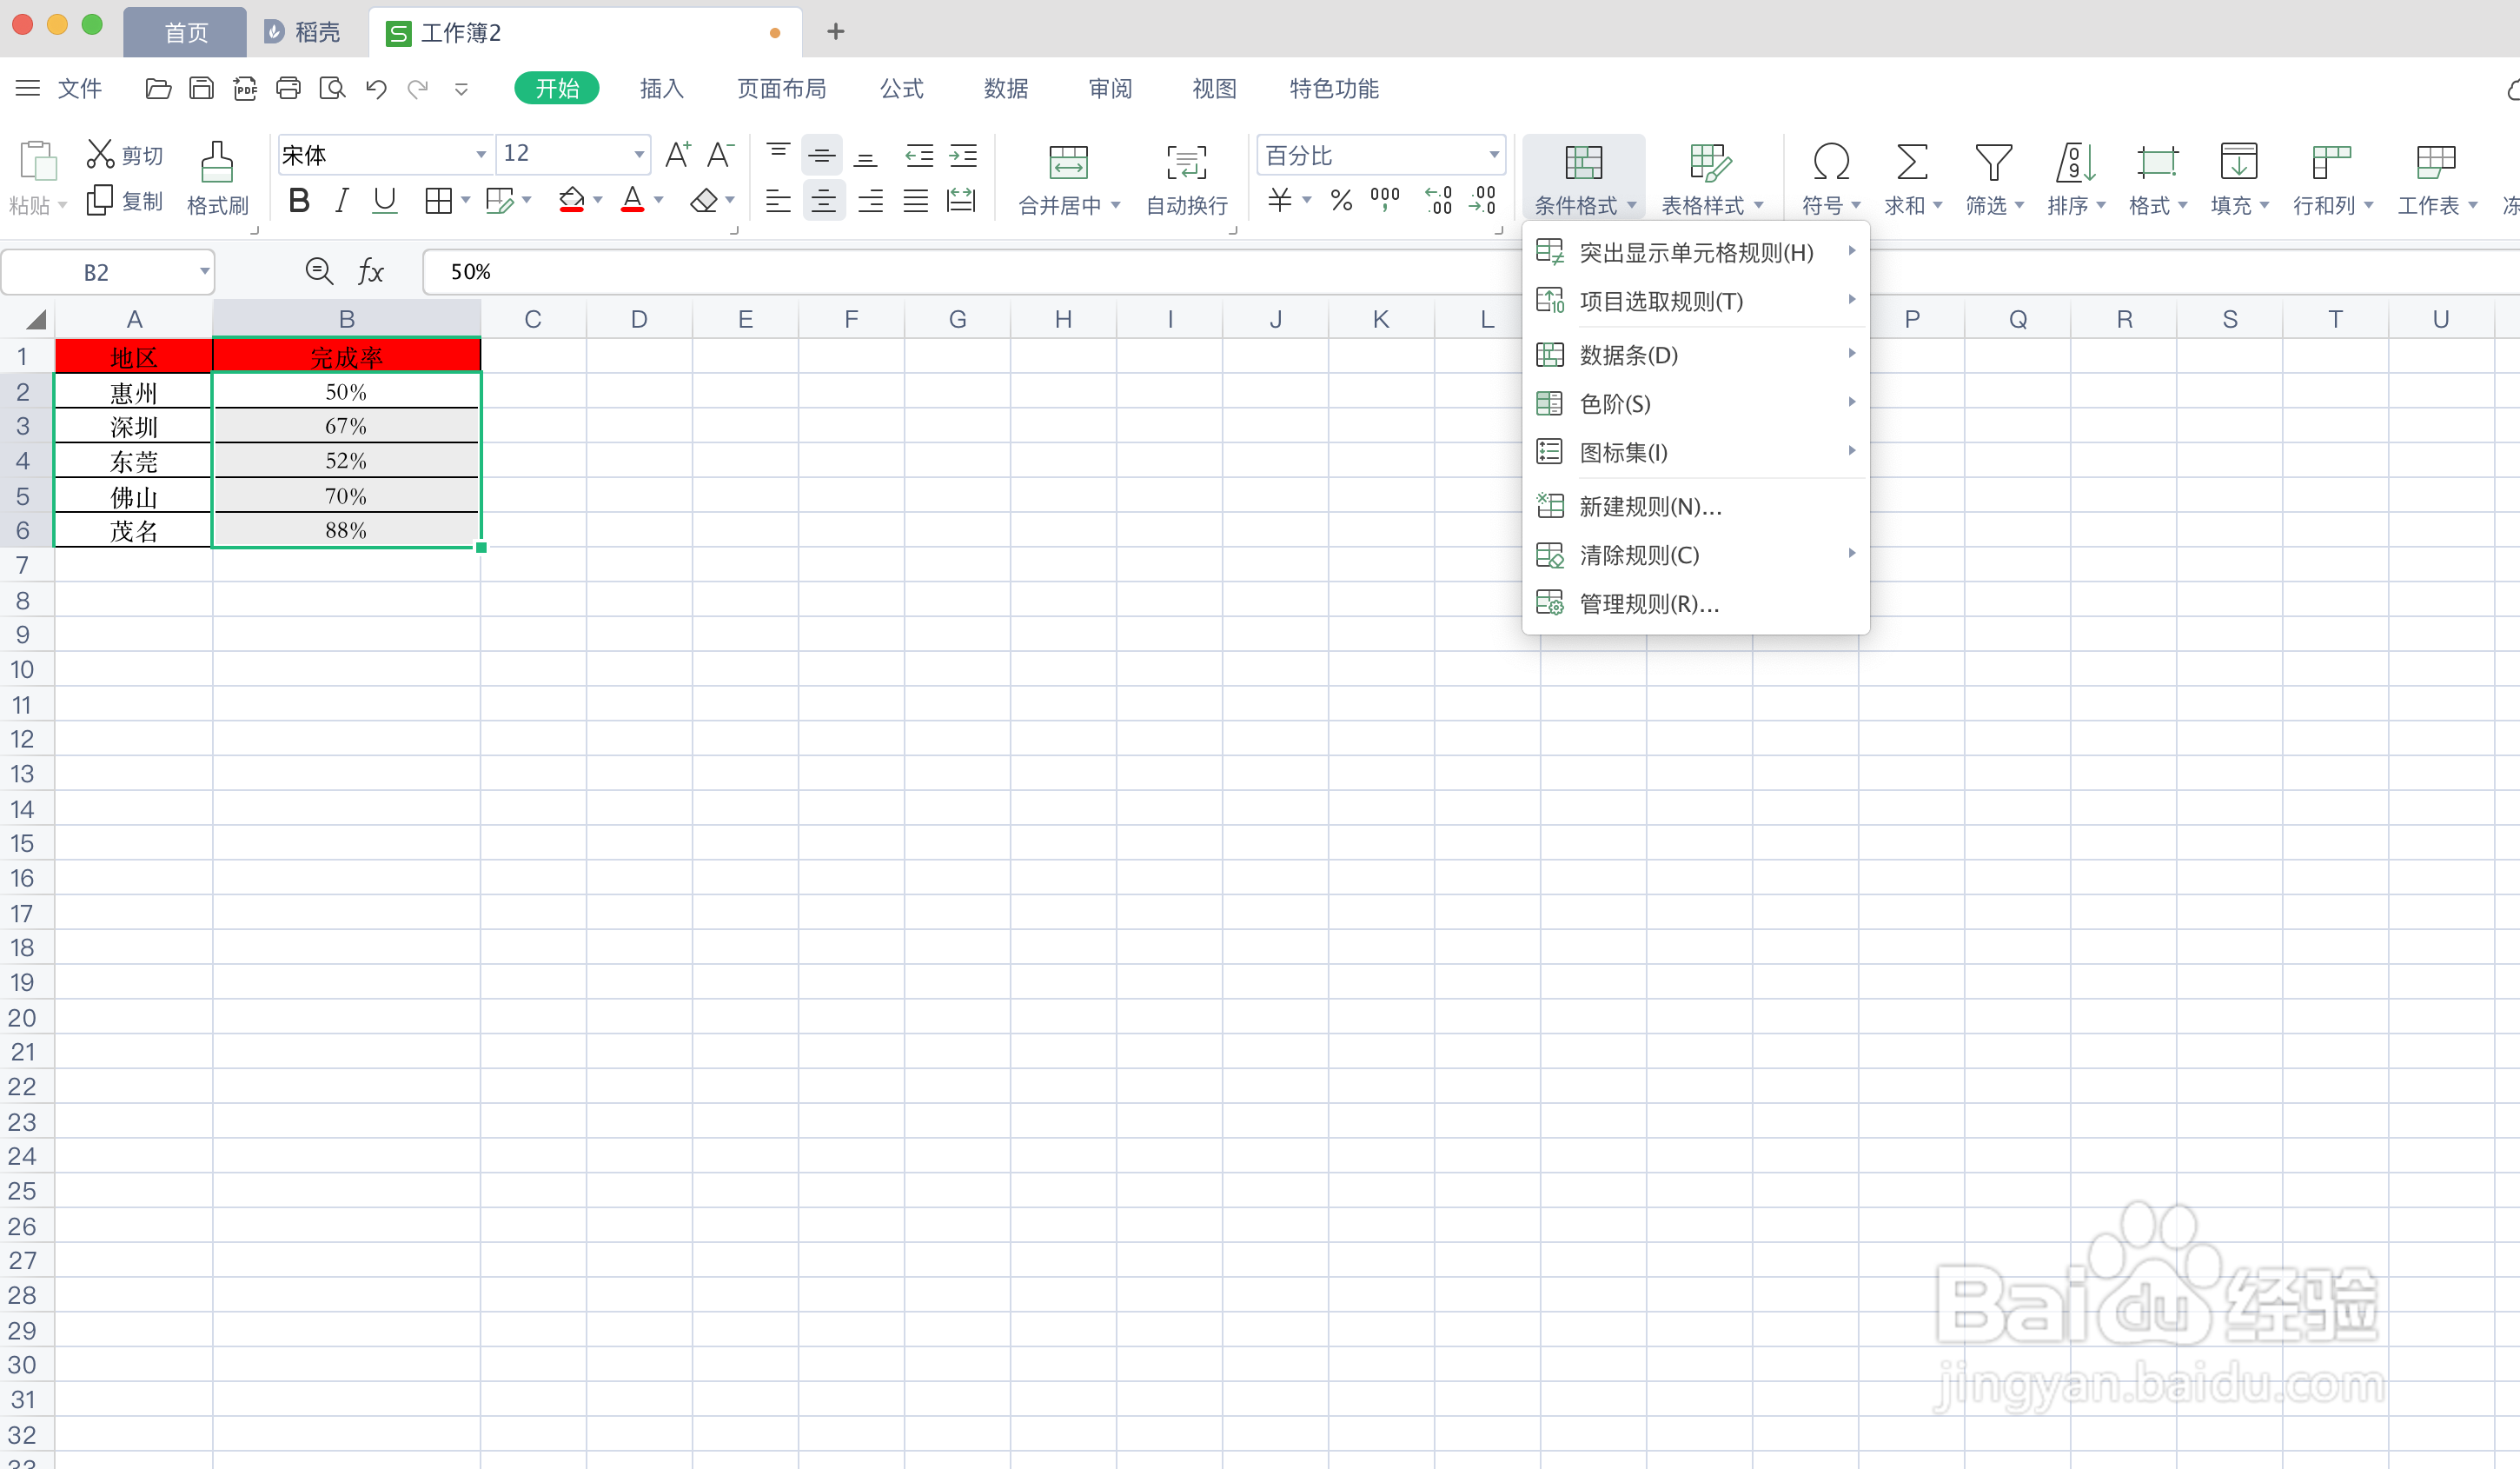Image resolution: width=2520 pixels, height=1469 pixels.
Task: Switch to the Home (首页) tab
Action: [185, 32]
